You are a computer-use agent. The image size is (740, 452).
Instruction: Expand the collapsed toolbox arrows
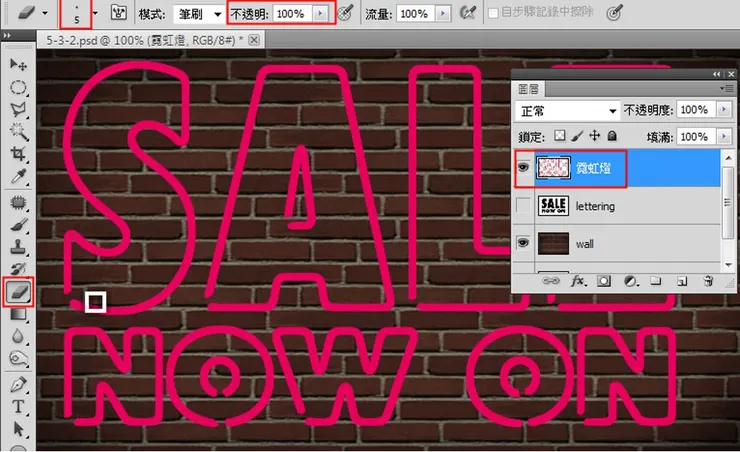7,35
